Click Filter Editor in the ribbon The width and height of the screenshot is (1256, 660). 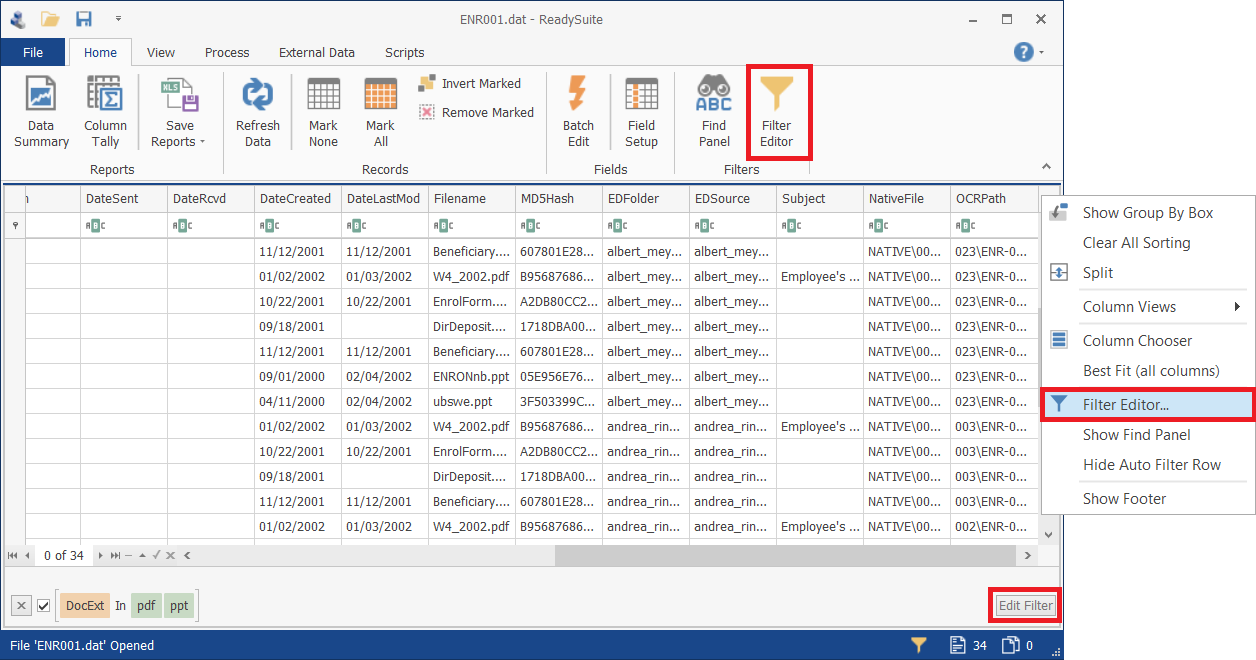(x=777, y=111)
